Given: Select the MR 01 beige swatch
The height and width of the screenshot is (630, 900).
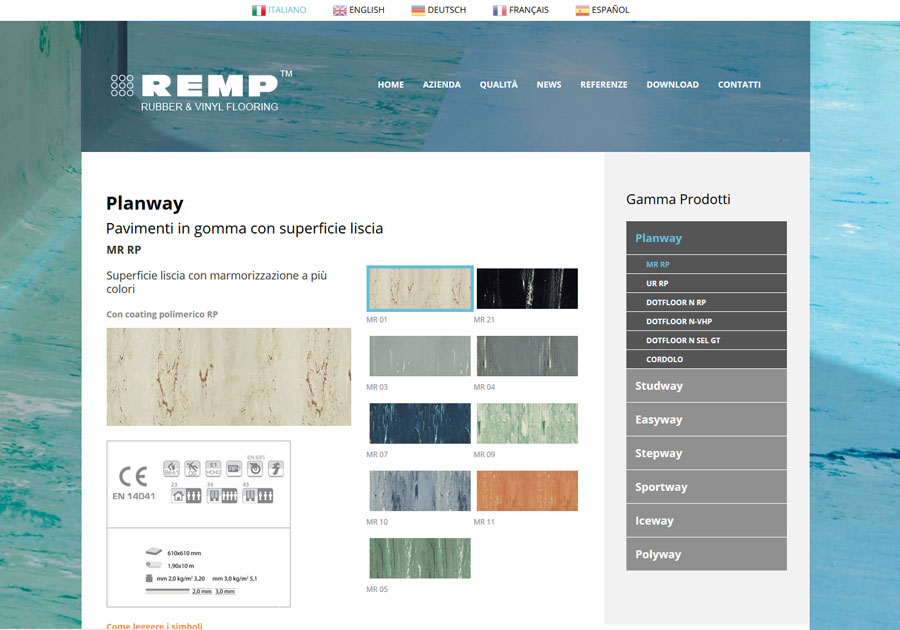Looking at the screenshot, I should (x=420, y=289).
